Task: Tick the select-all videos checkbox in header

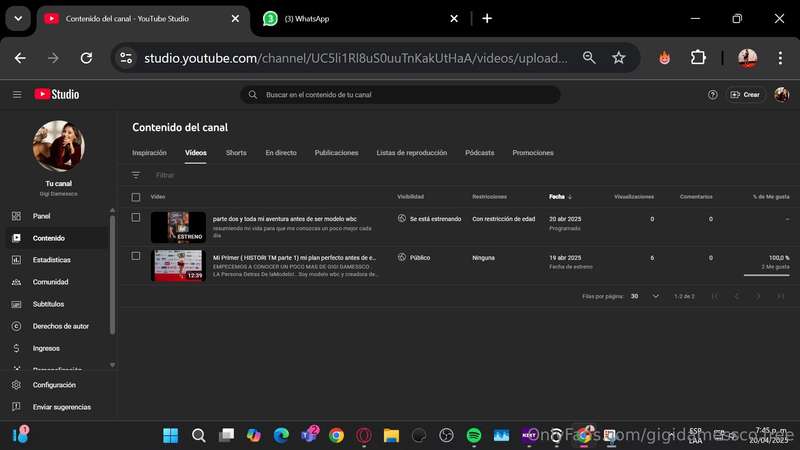Action: 136,197
